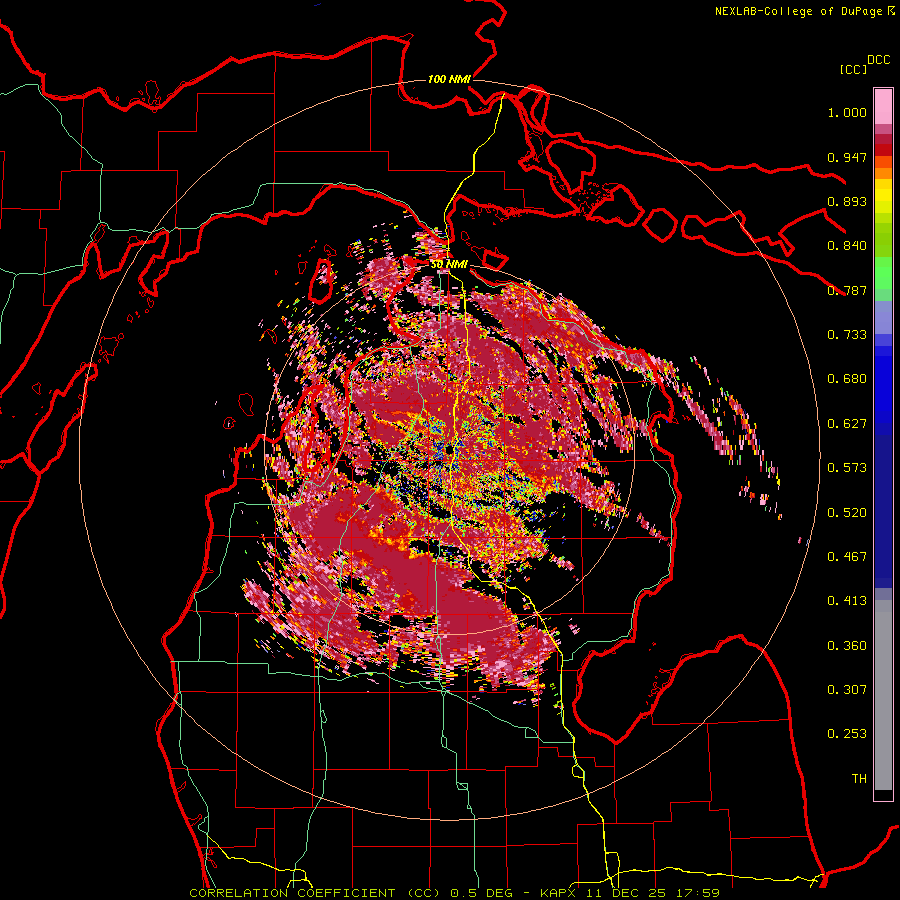Select the 0.947 scale value
The width and height of the screenshot is (900, 900).
click(847, 157)
